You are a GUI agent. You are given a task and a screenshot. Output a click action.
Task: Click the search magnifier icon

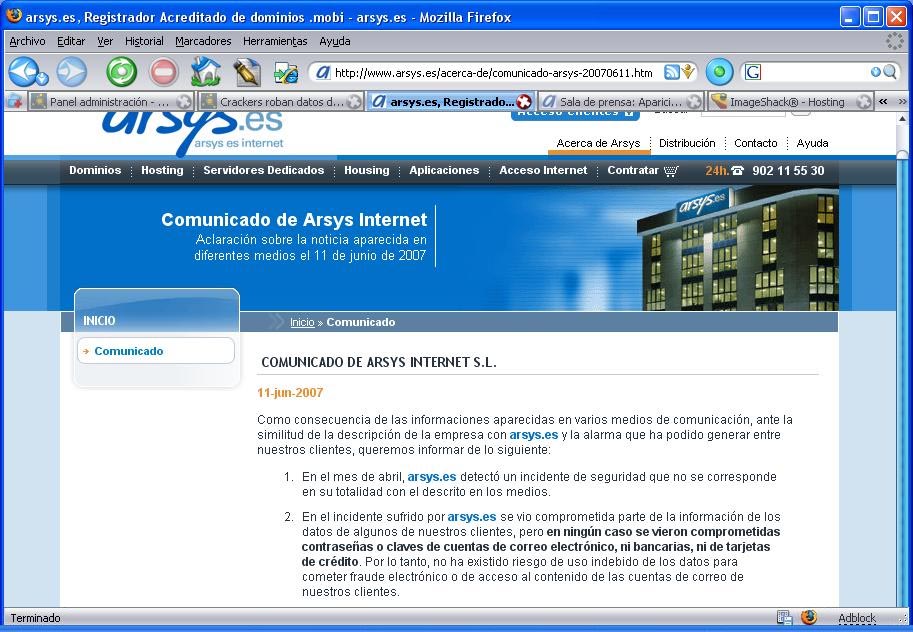(x=889, y=72)
